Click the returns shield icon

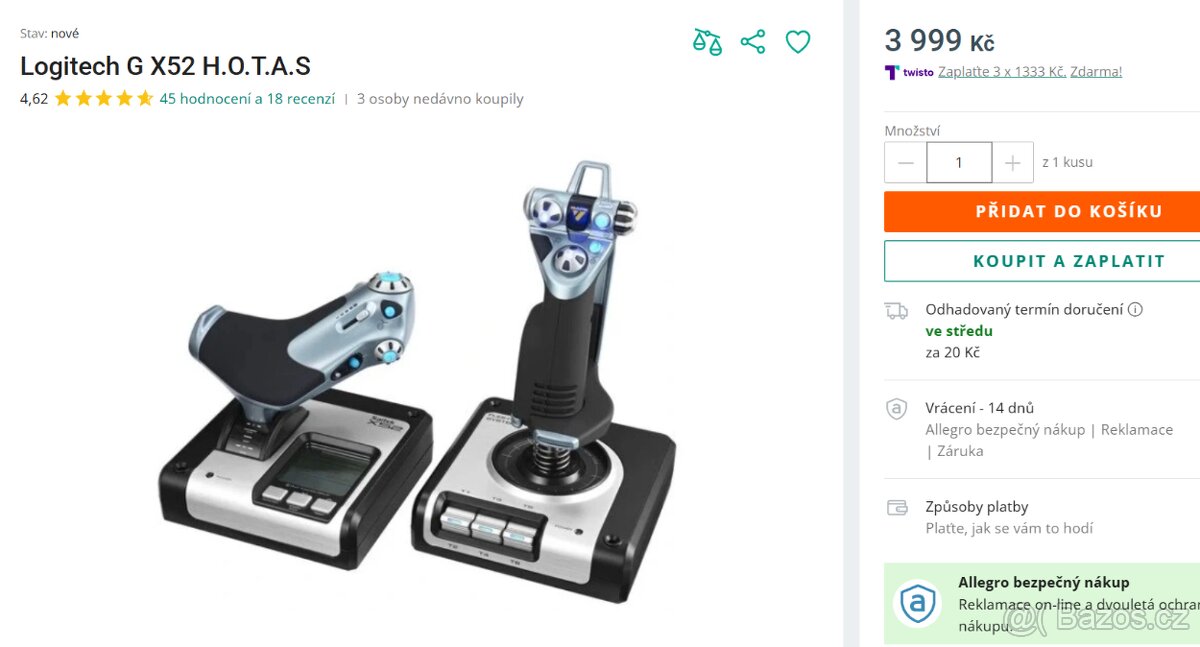[x=897, y=409]
